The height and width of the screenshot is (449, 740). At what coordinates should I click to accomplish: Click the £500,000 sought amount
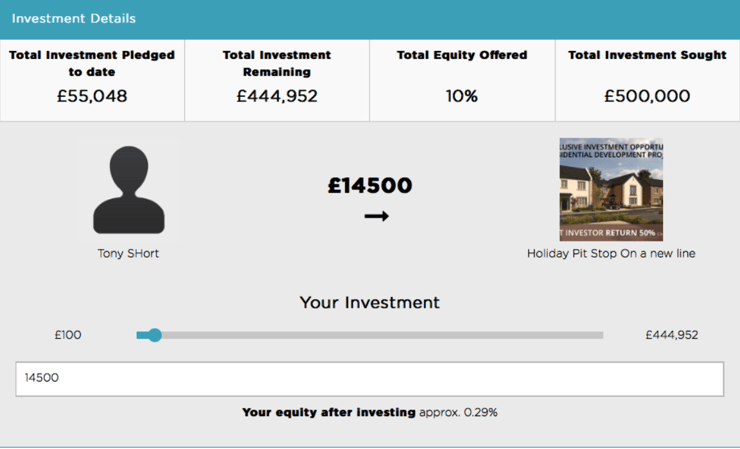(648, 96)
